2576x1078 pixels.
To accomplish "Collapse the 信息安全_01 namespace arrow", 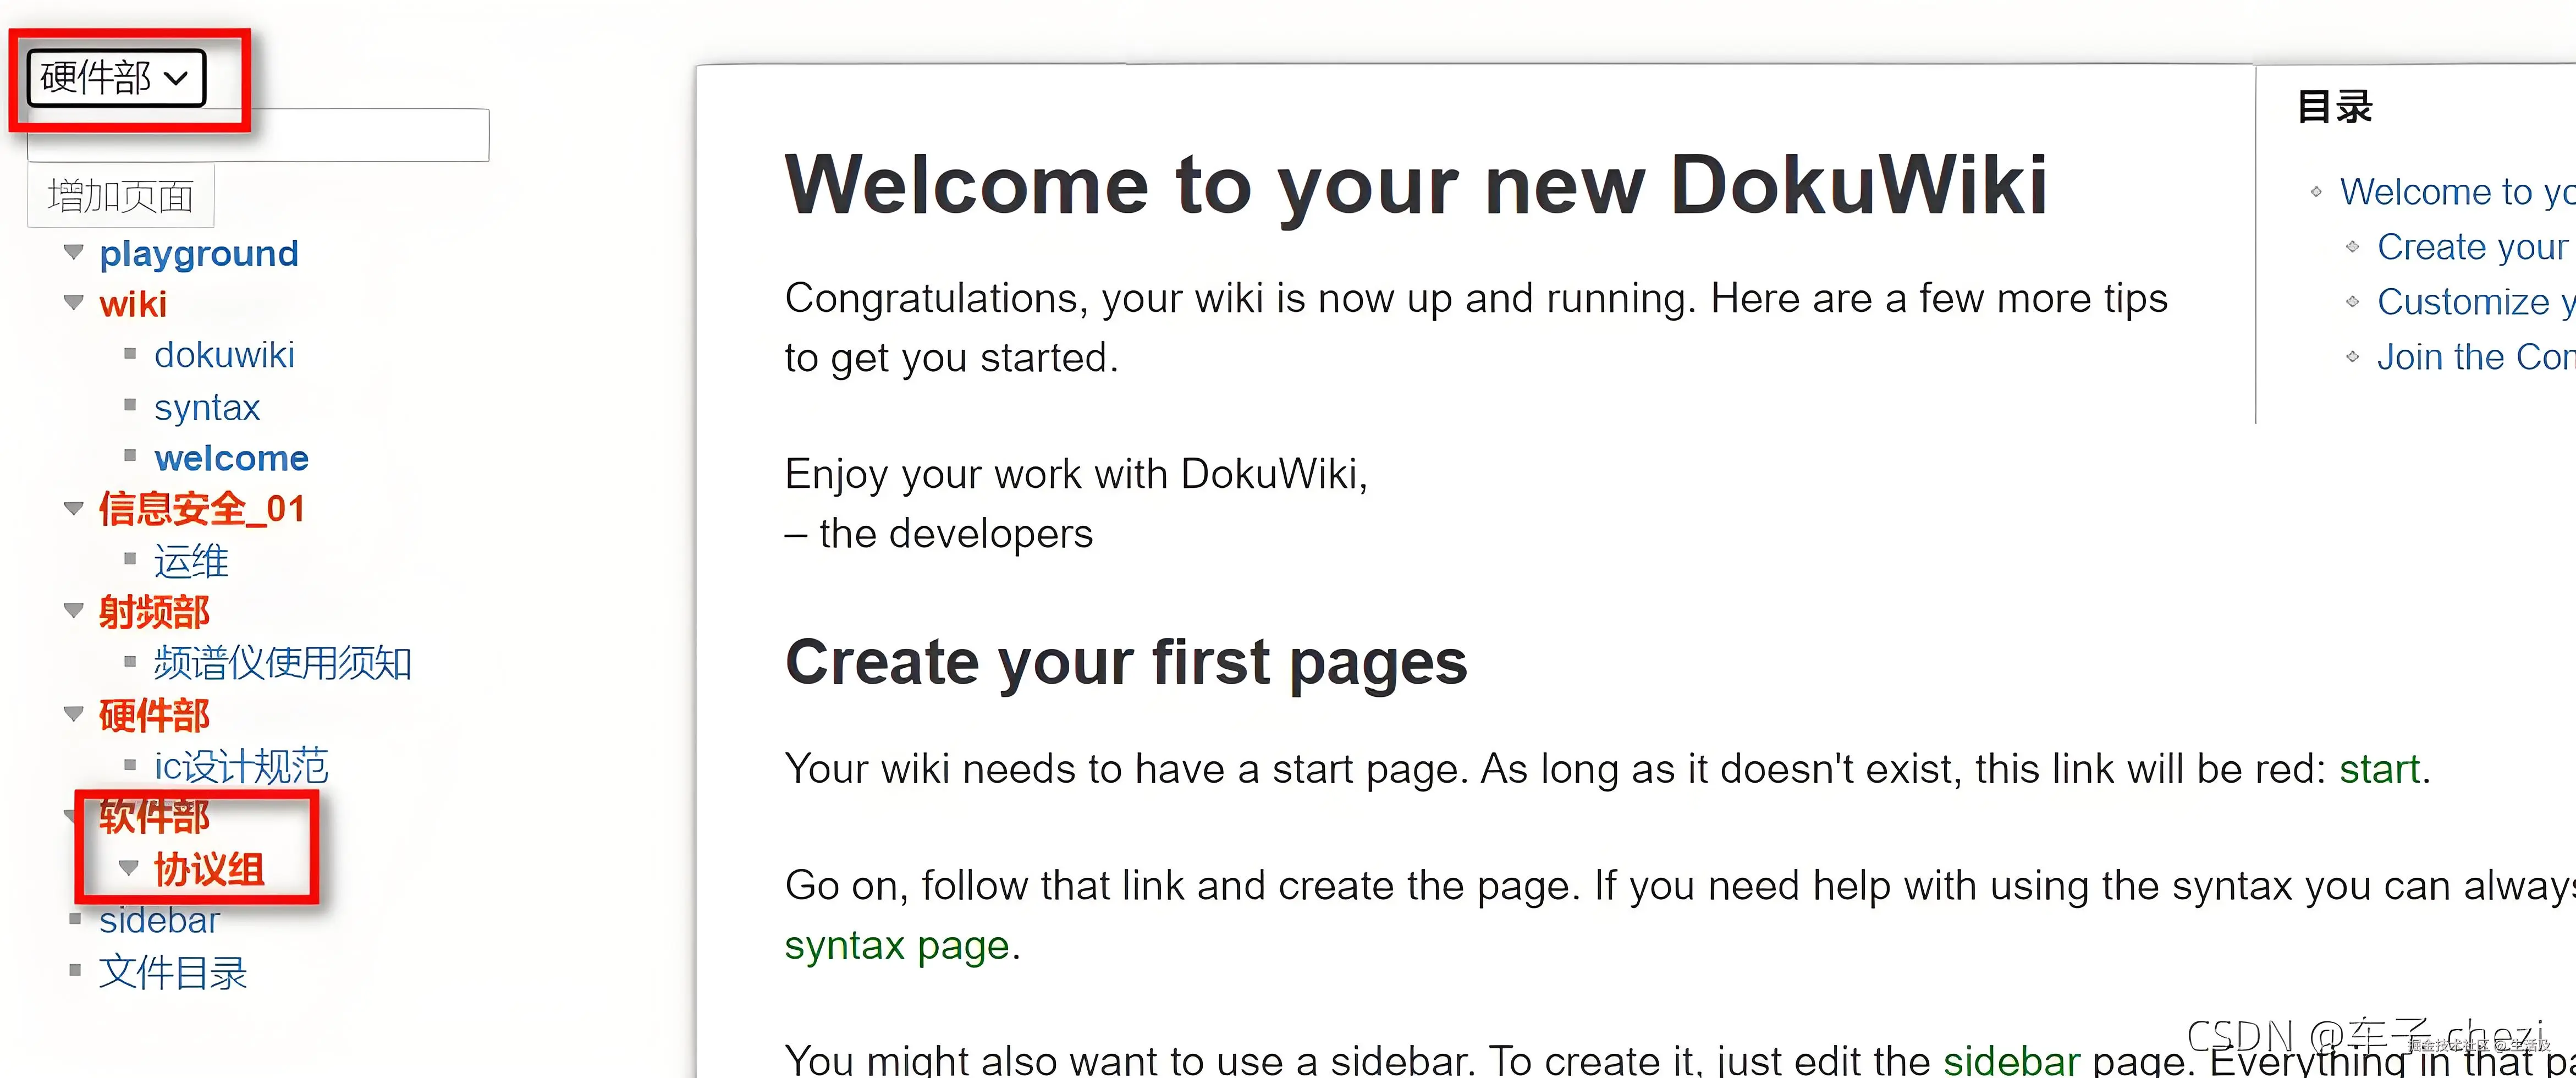I will click(73, 508).
